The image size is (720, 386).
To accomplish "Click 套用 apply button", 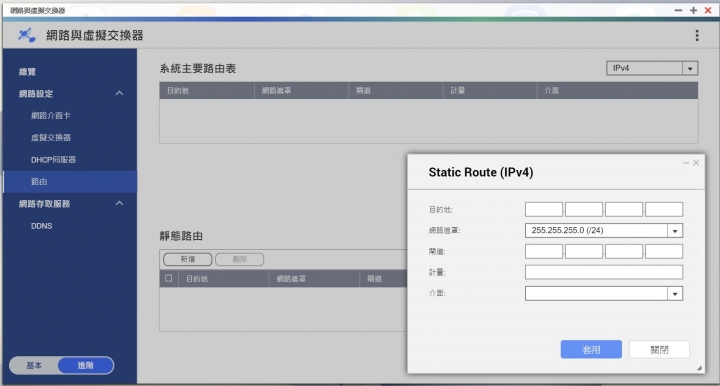I will pyautogui.click(x=591, y=349).
